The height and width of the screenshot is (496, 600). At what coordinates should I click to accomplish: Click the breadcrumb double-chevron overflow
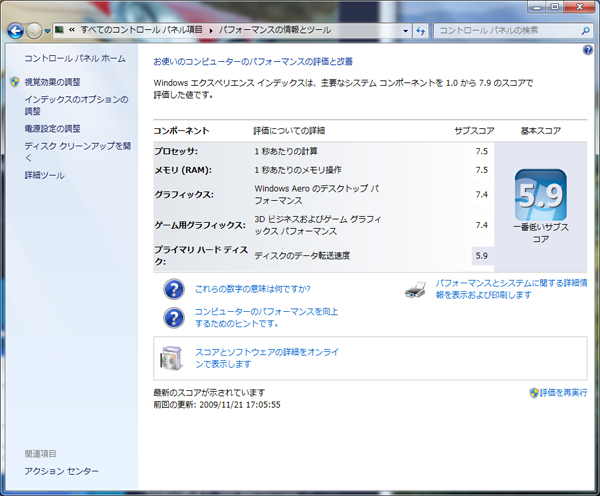[72, 29]
